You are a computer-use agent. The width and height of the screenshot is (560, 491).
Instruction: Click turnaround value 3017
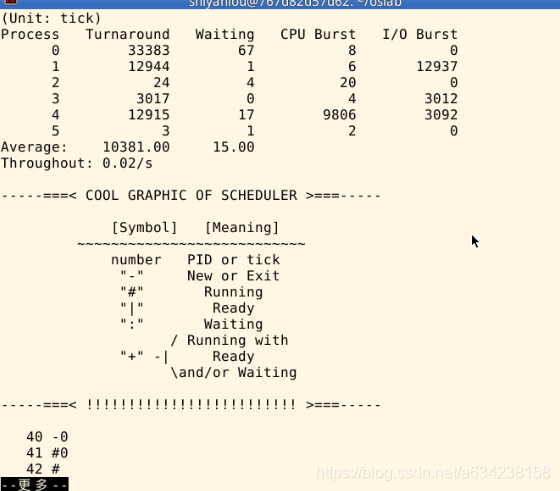pyautogui.click(x=153, y=99)
